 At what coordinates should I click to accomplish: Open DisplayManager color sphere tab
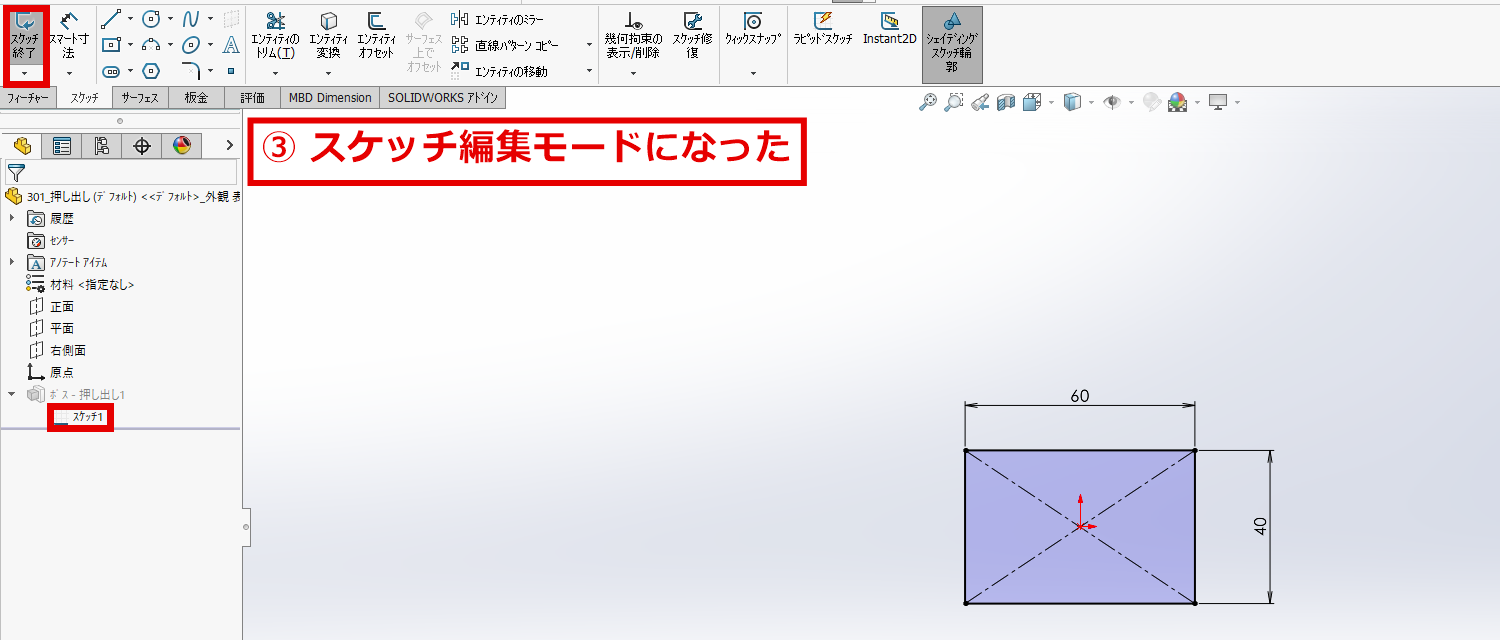181,146
